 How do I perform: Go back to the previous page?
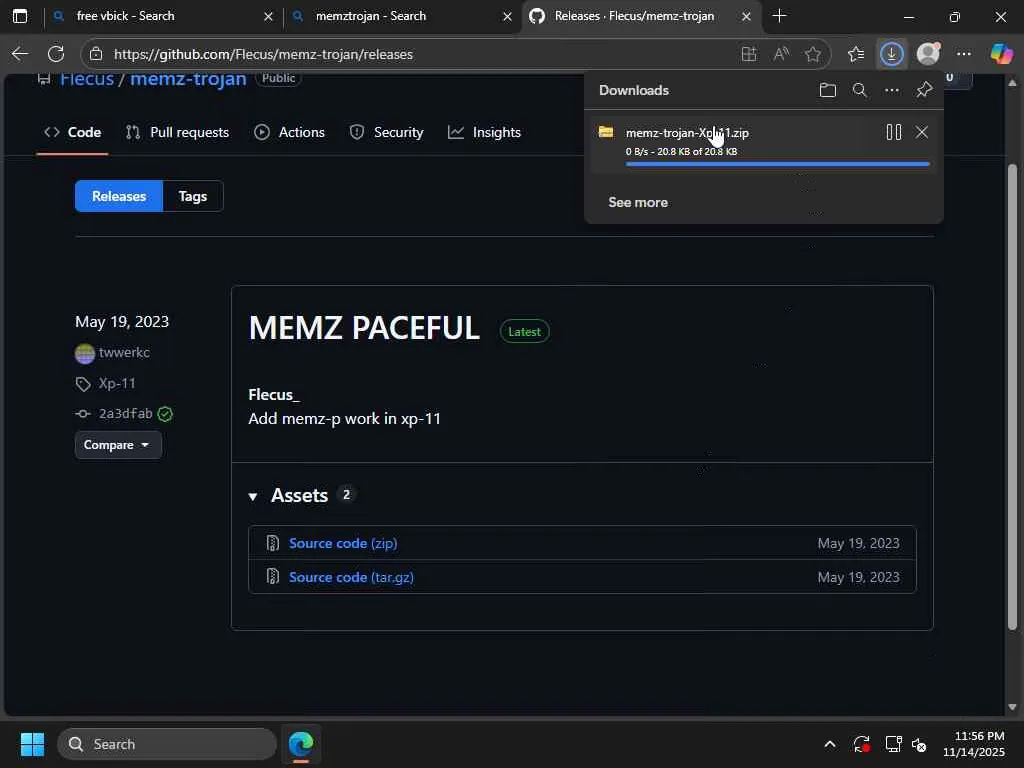coord(20,54)
